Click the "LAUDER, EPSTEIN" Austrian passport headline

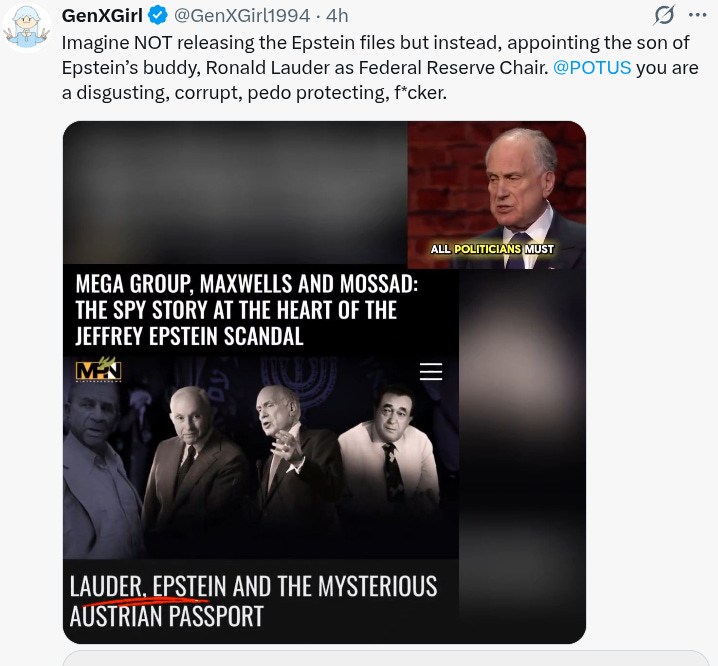click(x=253, y=600)
